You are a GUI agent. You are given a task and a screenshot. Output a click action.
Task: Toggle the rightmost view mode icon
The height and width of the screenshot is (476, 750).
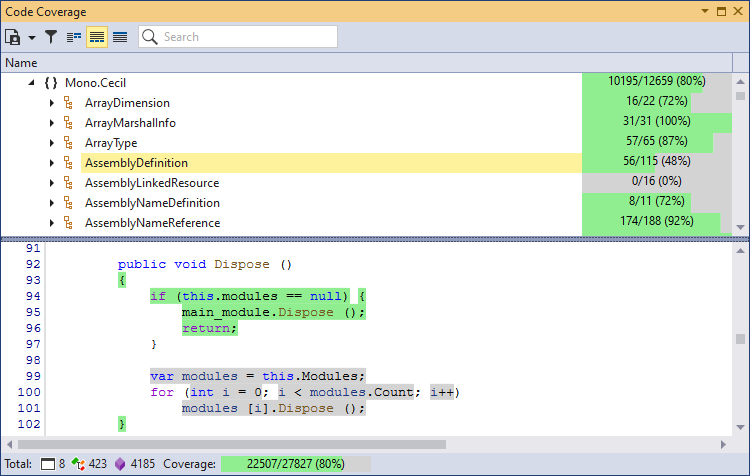(x=120, y=37)
